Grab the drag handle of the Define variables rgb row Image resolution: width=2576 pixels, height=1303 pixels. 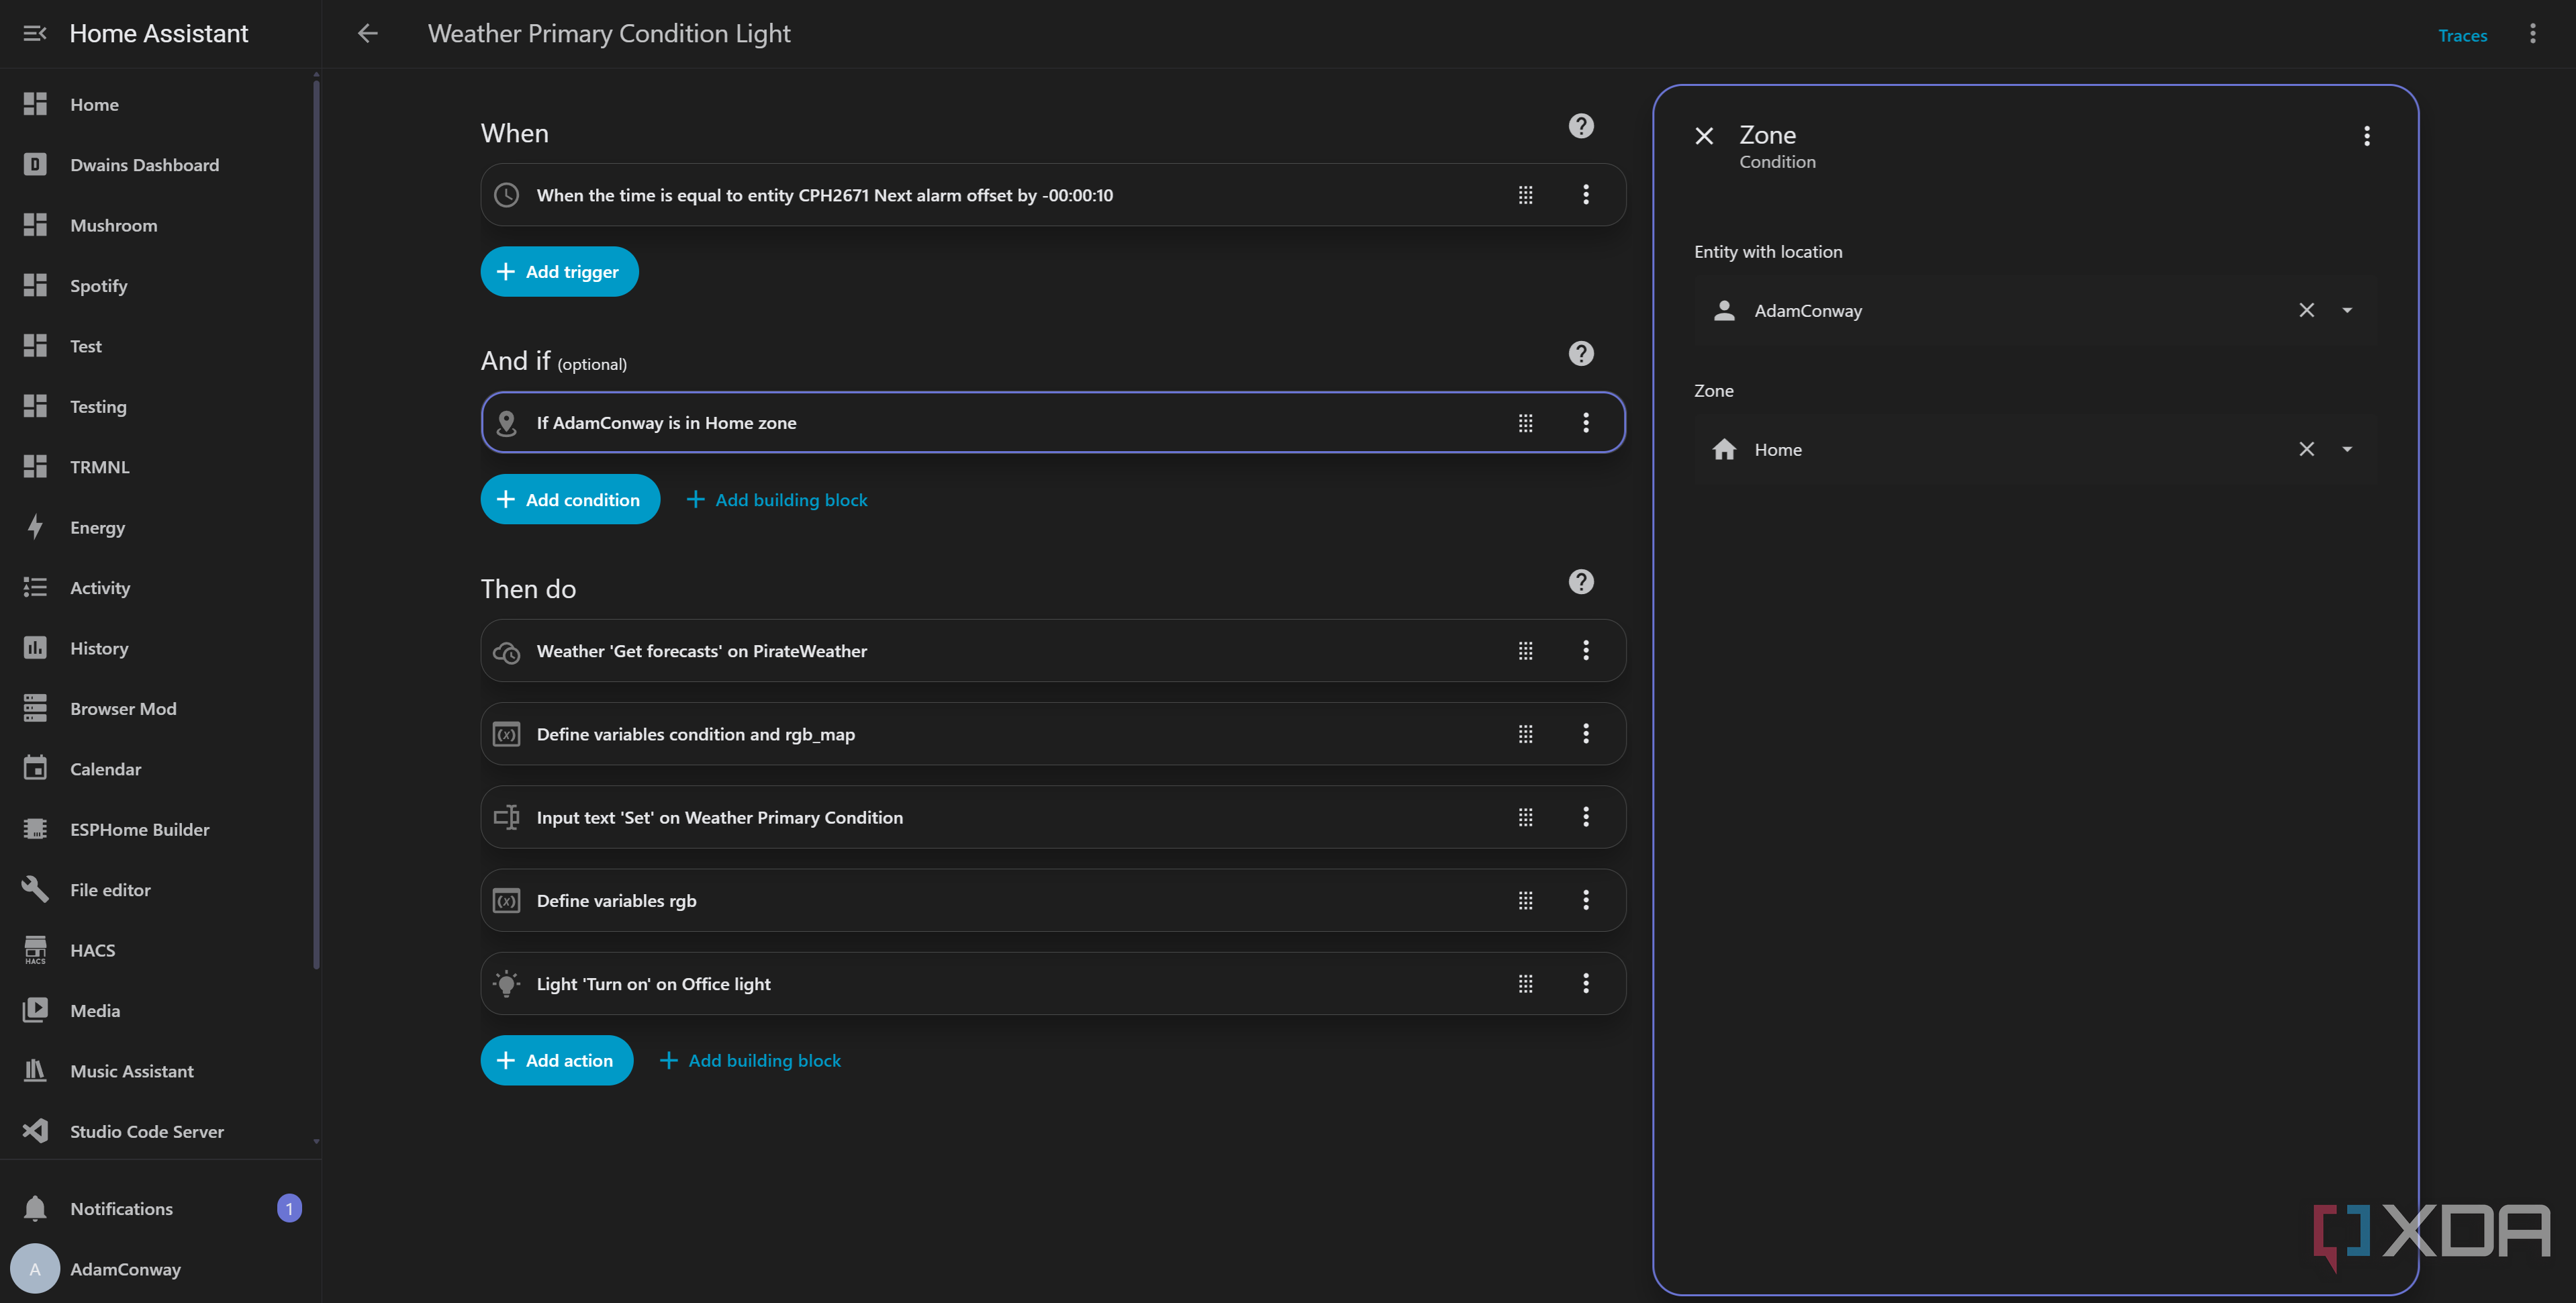pos(1525,900)
